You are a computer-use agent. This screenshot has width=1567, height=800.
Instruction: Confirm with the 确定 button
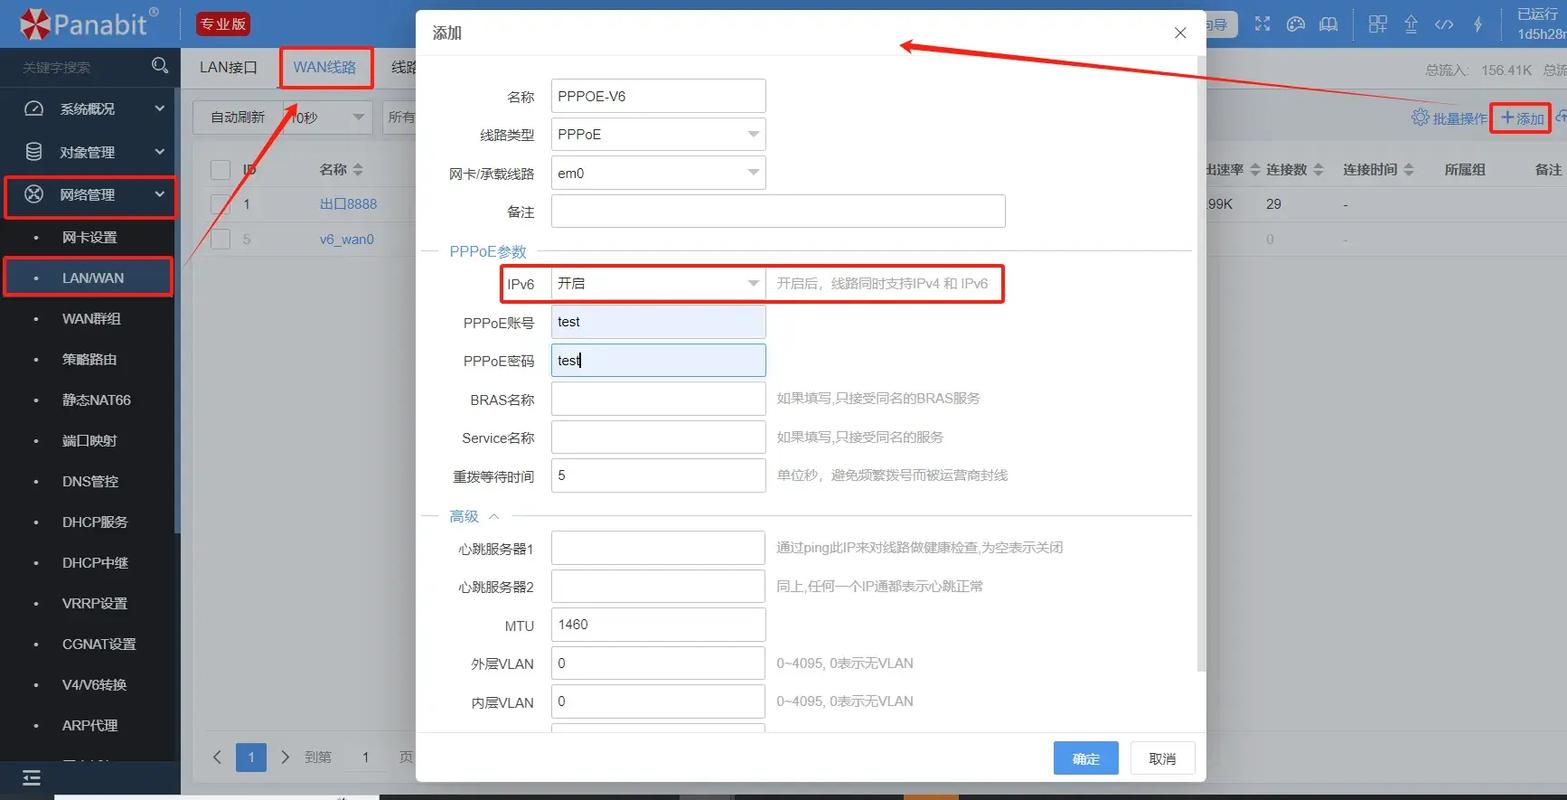(1086, 759)
